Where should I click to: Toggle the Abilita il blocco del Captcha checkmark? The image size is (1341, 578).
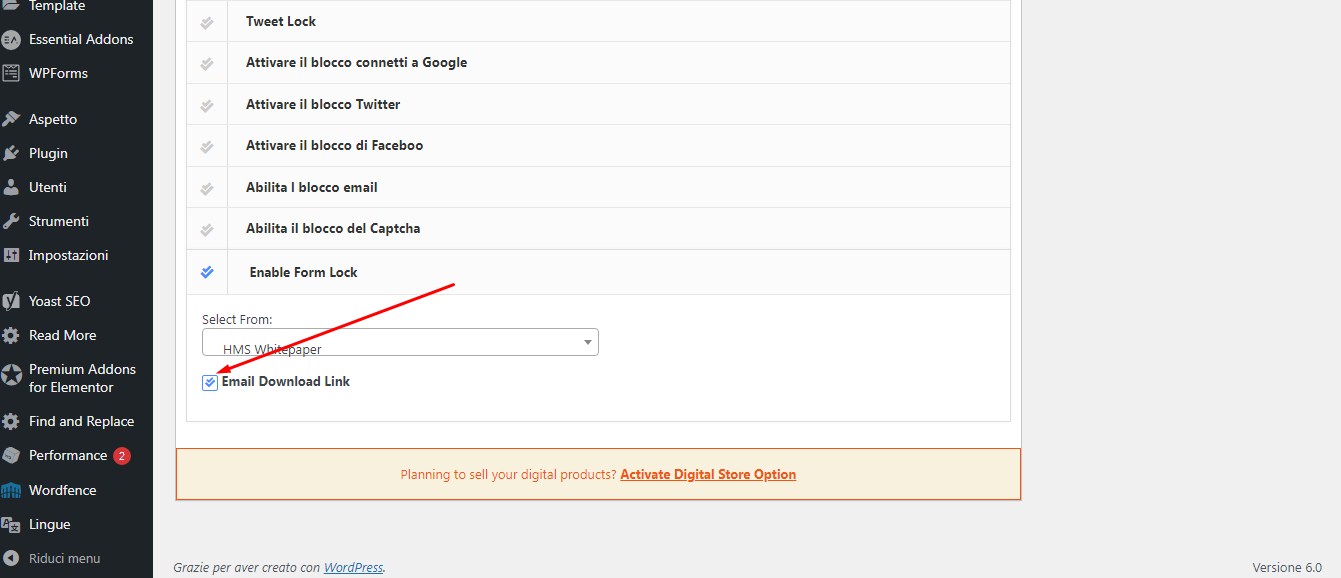(207, 229)
